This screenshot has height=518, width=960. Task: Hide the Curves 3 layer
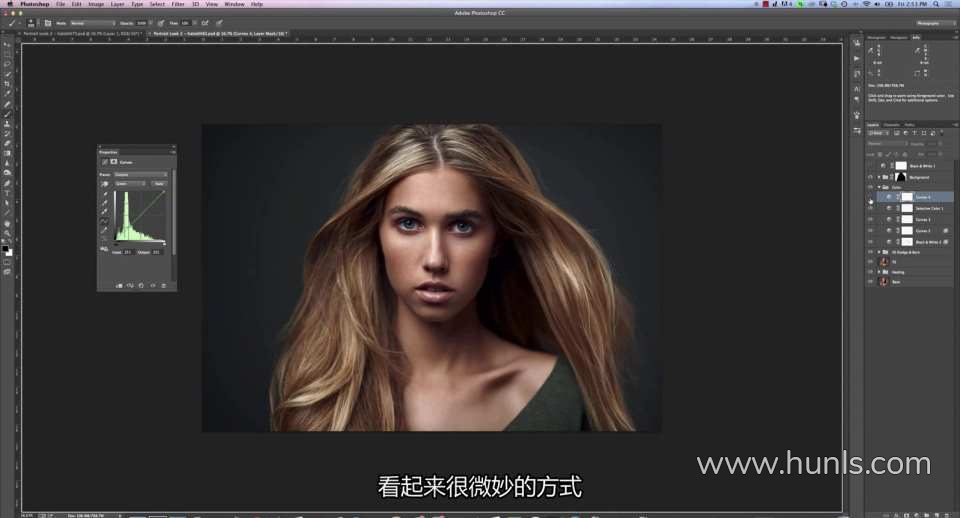[870, 219]
